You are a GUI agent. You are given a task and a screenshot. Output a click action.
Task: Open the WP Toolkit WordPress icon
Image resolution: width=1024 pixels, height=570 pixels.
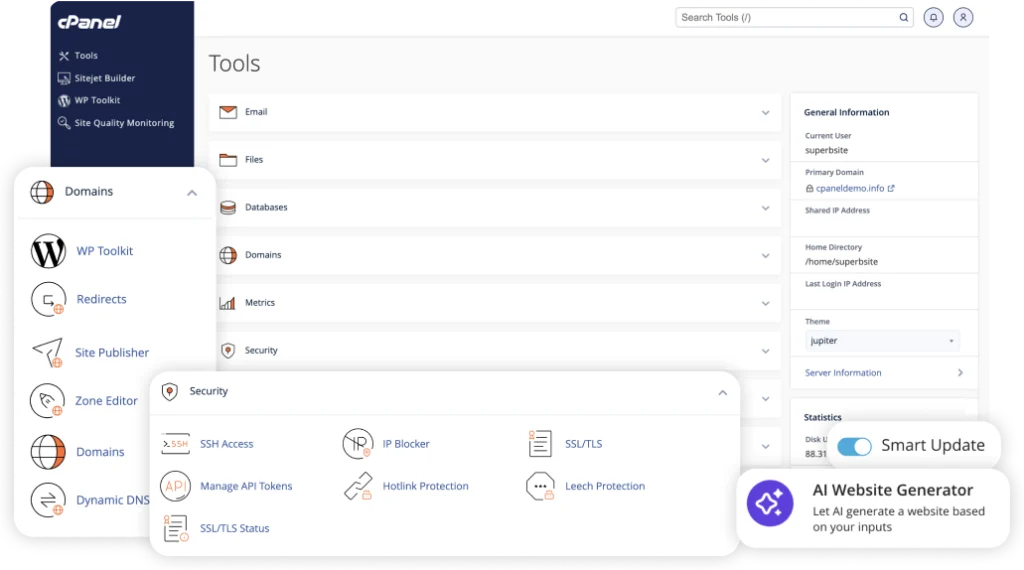[x=48, y=251]
